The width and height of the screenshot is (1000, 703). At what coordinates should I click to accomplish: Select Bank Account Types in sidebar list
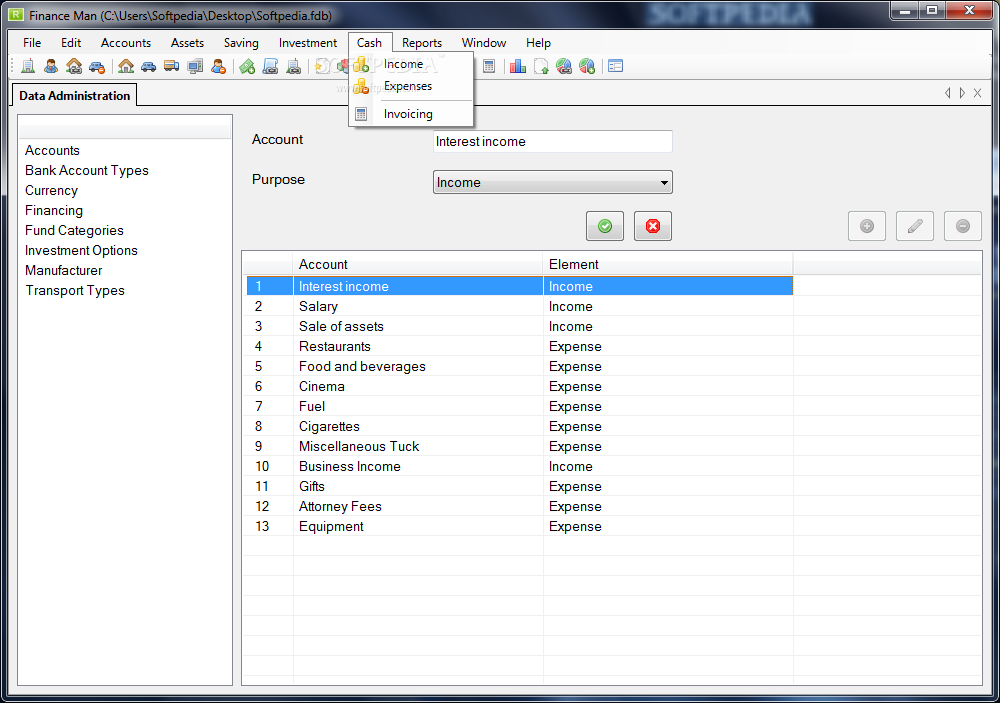[86, 170]
